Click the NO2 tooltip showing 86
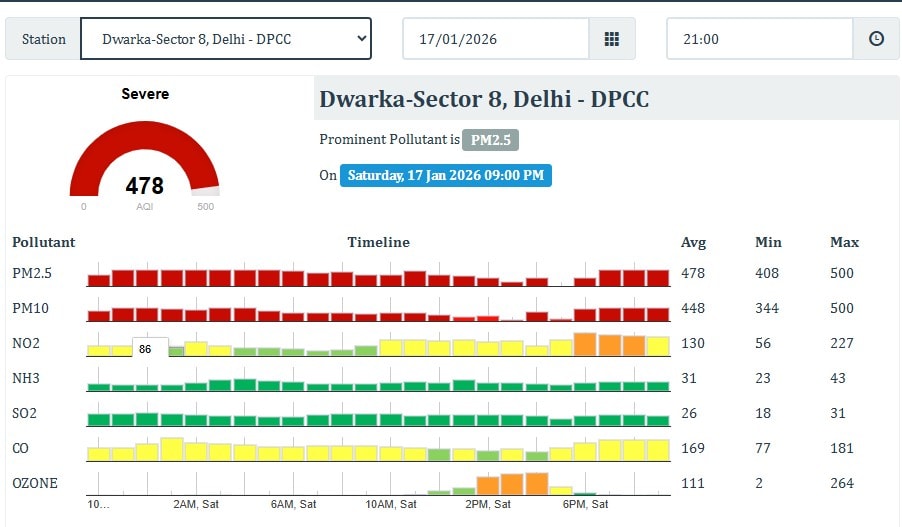This screenshot has height=527, width=902. 145,349
